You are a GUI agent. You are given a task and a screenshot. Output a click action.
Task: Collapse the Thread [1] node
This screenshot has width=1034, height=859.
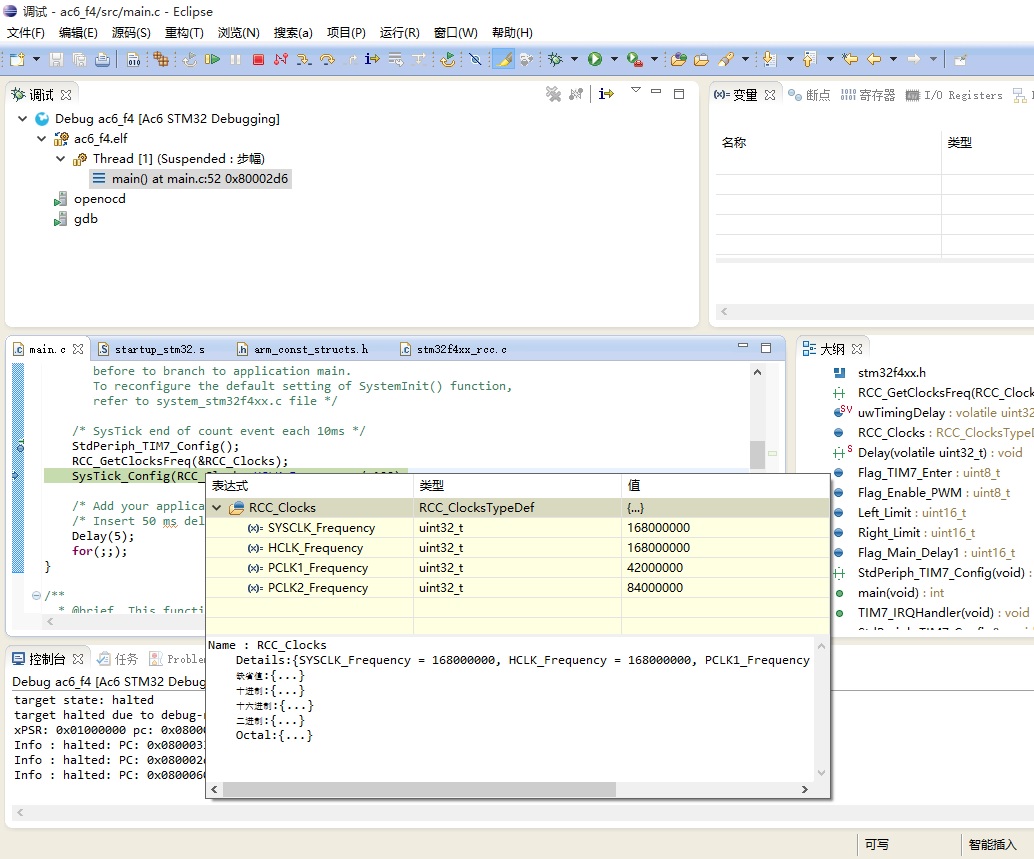click(61, 159)
